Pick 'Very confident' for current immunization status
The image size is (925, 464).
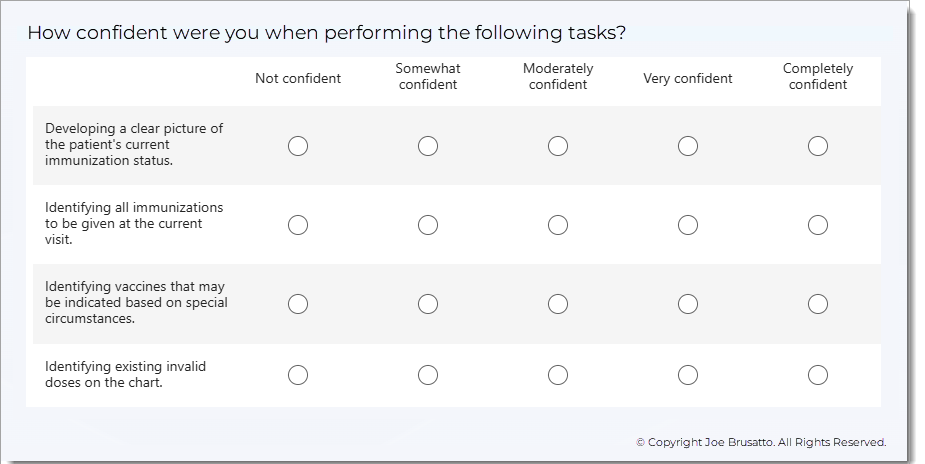pyautogui.click(x=688, y=146)
